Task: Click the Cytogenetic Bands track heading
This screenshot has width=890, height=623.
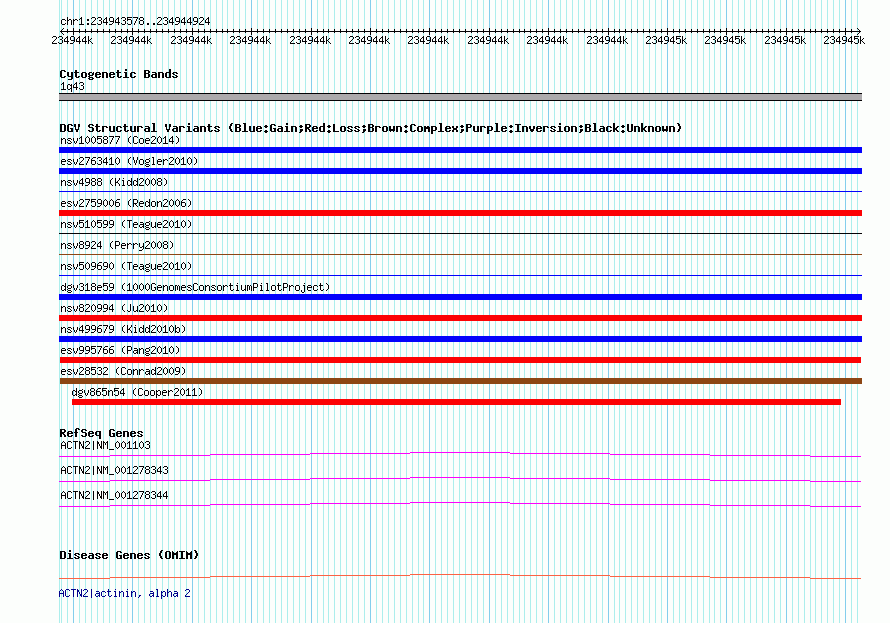Action: [x=119, y=74]
